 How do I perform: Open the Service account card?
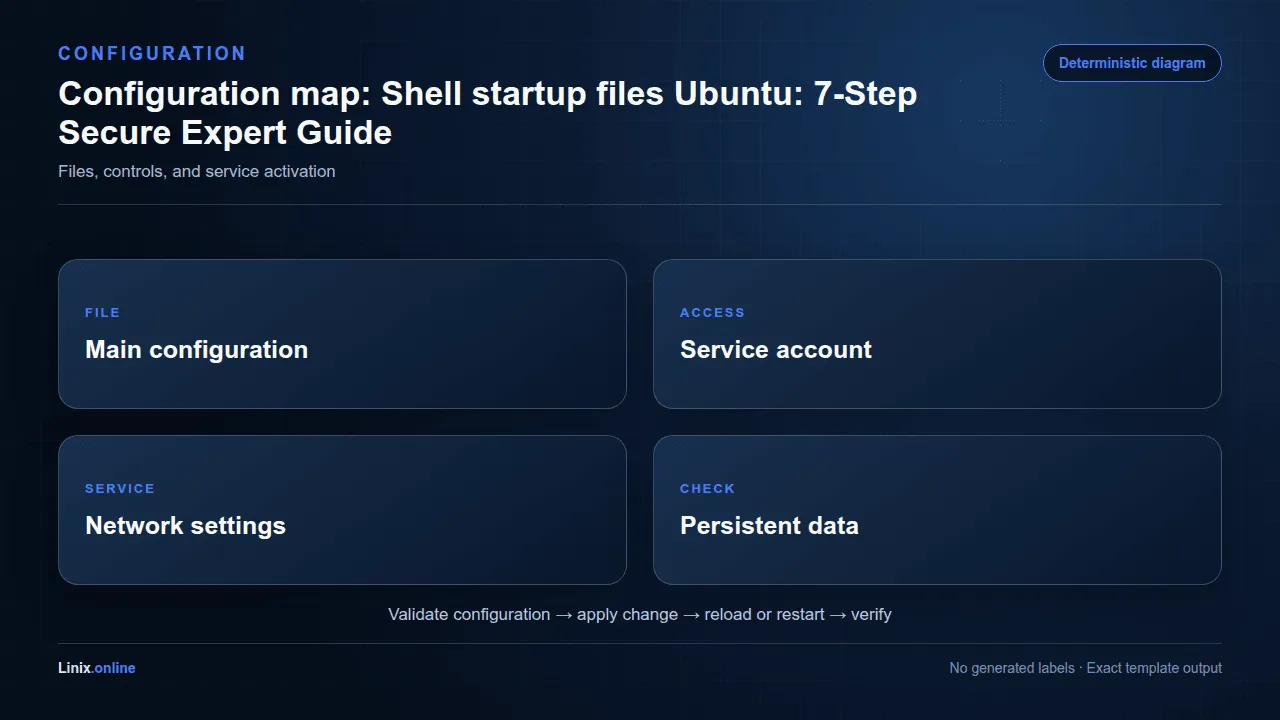tap(937, 334)
